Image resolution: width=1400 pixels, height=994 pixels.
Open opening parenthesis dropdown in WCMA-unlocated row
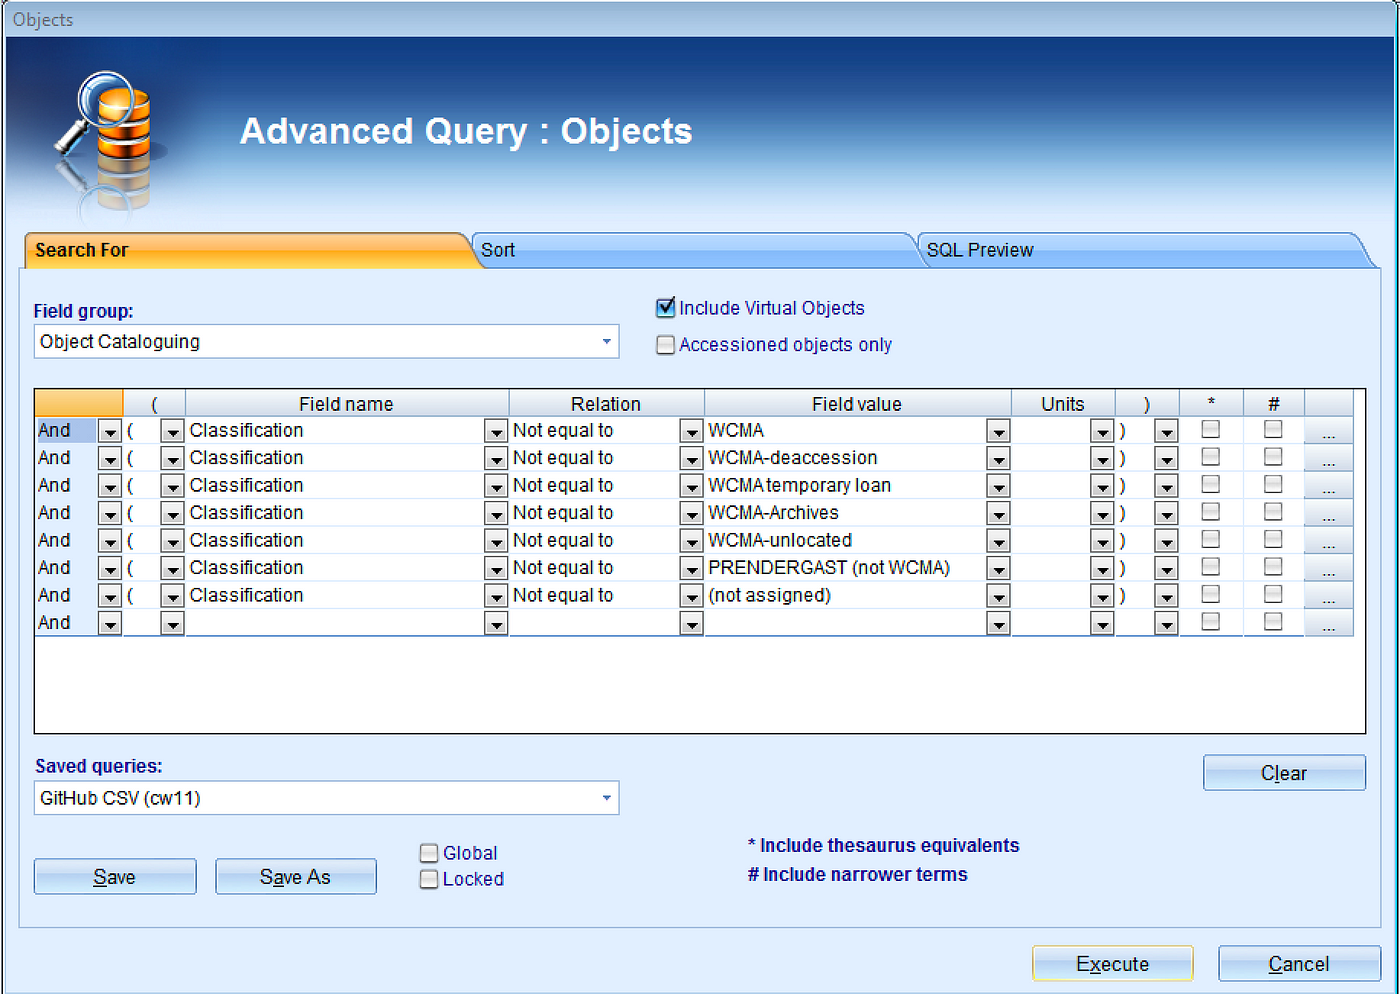click(x=173, y=541)
